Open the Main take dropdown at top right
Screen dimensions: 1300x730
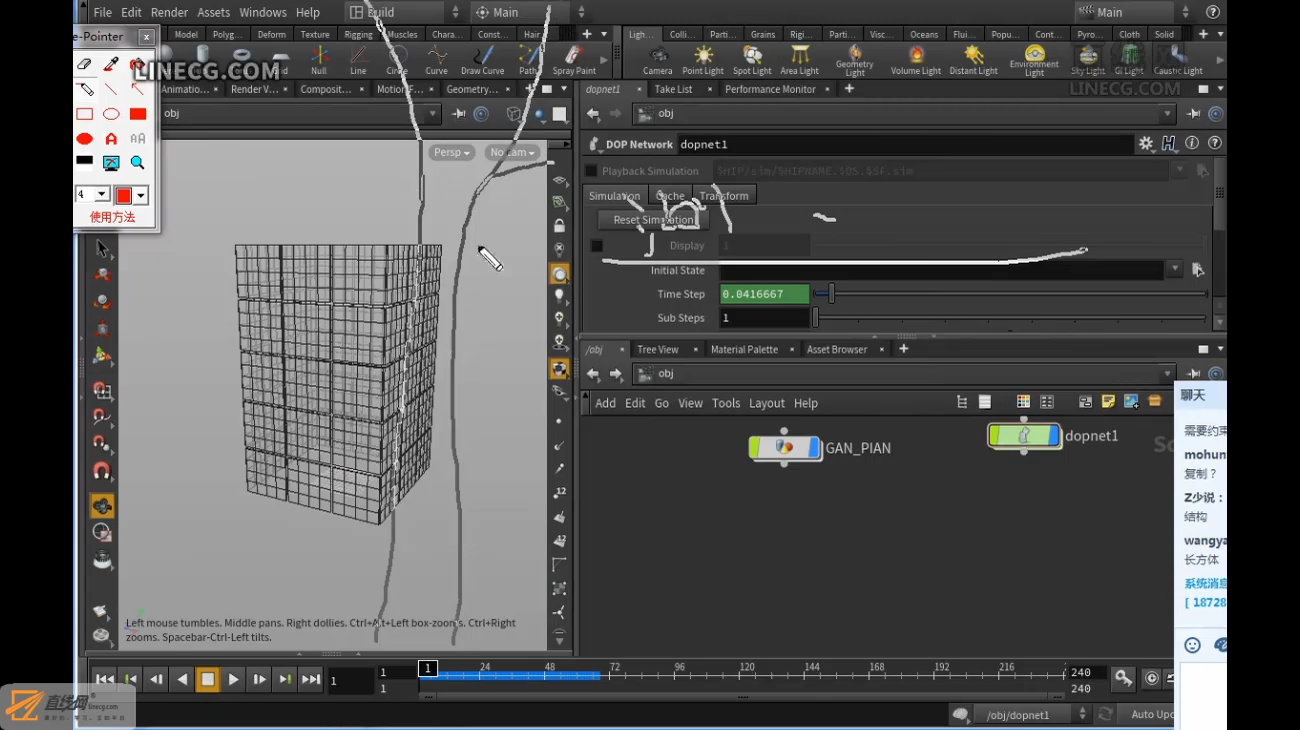[x=1134, y=12]
